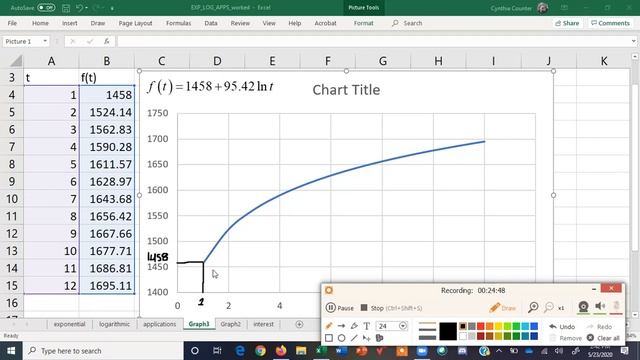Click the Windows taskbar search box
The image size is (640, 360).
tap(103, 351)
